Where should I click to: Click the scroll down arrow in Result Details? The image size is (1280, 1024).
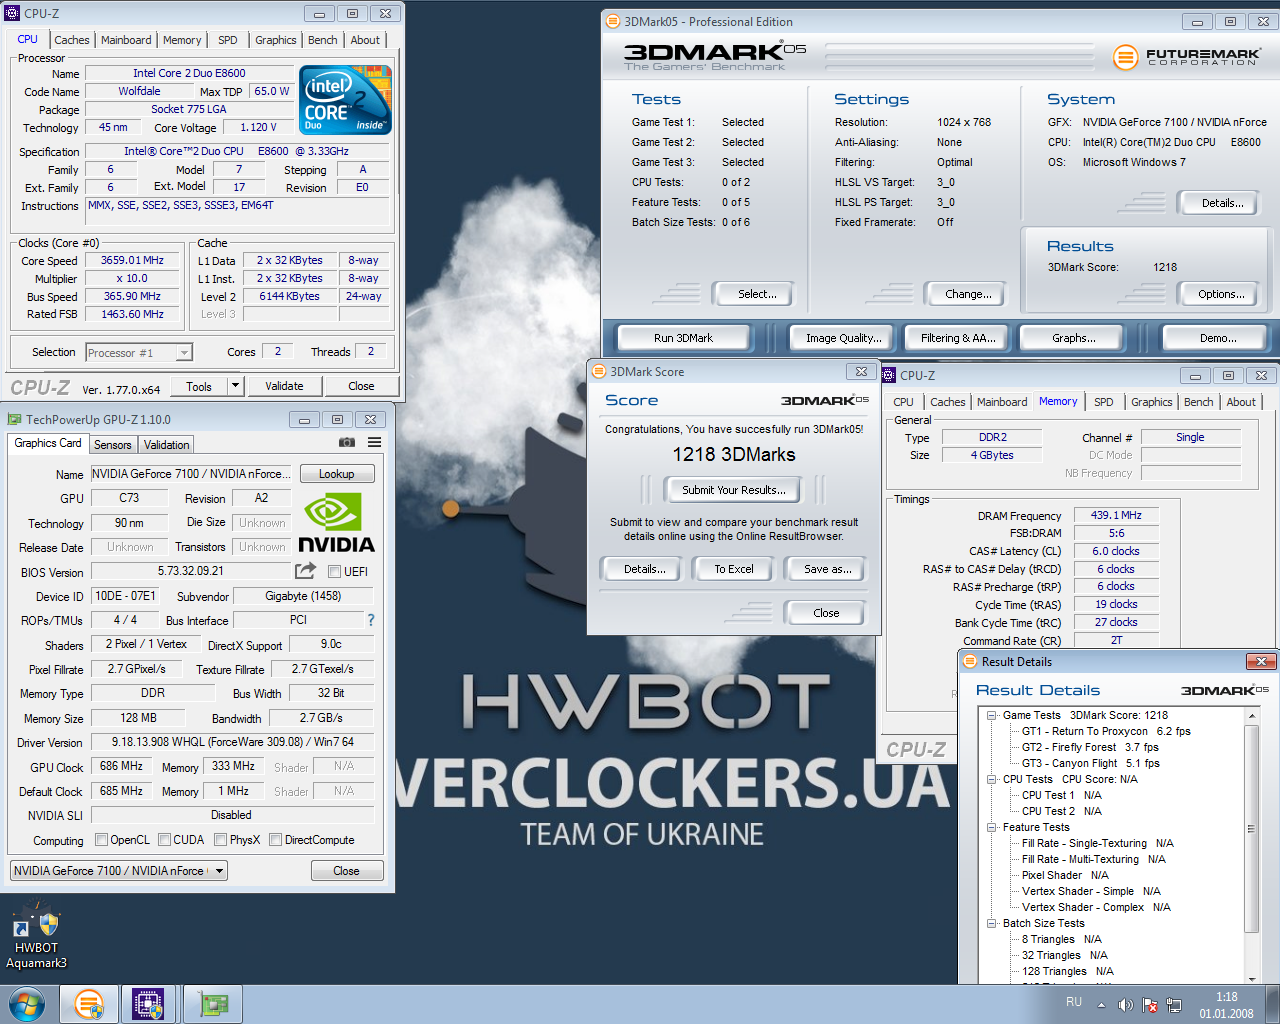click(1252, 979)
